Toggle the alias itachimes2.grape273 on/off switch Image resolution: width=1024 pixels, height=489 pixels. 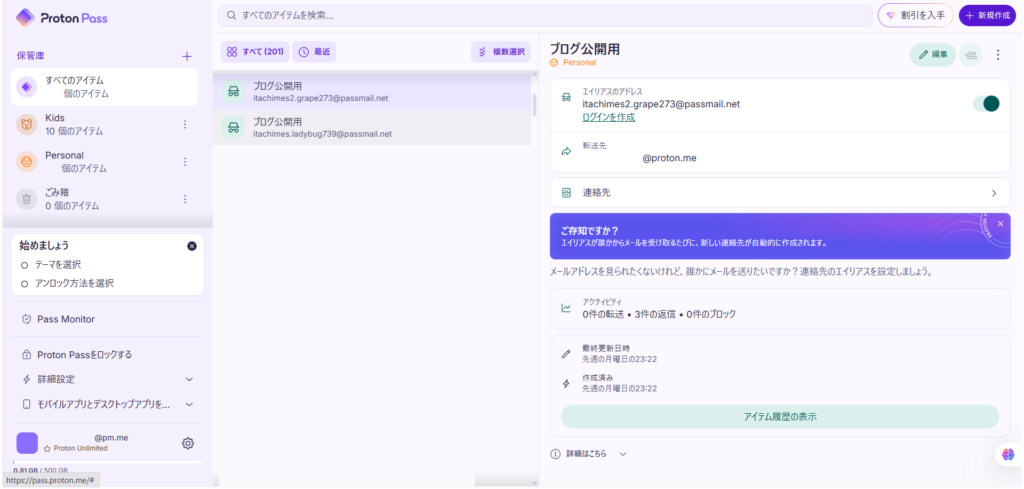coord(985,103)
